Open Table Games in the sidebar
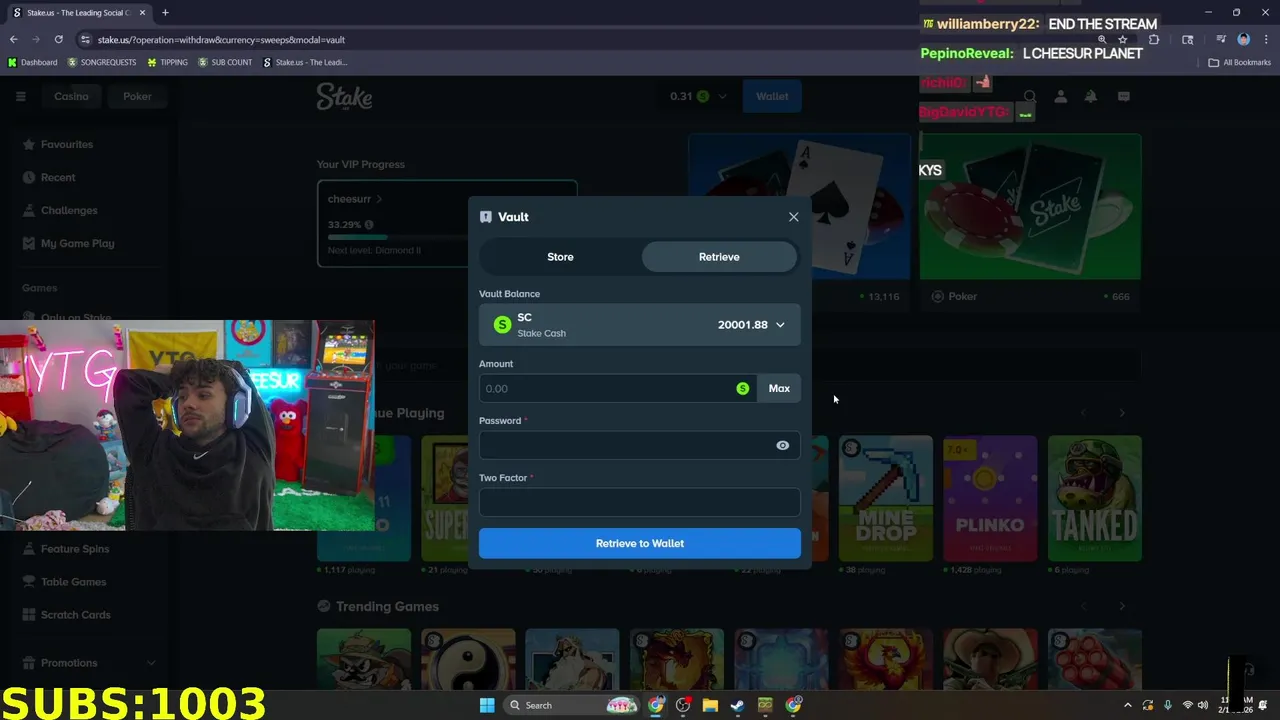 73,582
